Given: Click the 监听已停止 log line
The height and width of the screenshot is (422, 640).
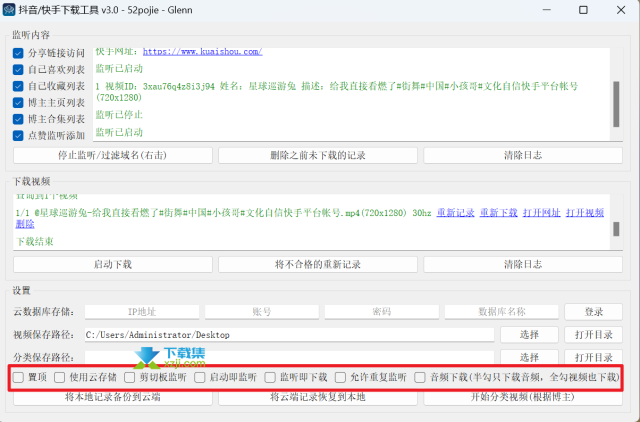Looking at the screenshot, I should pyautogui.click(x=119, y=115).
